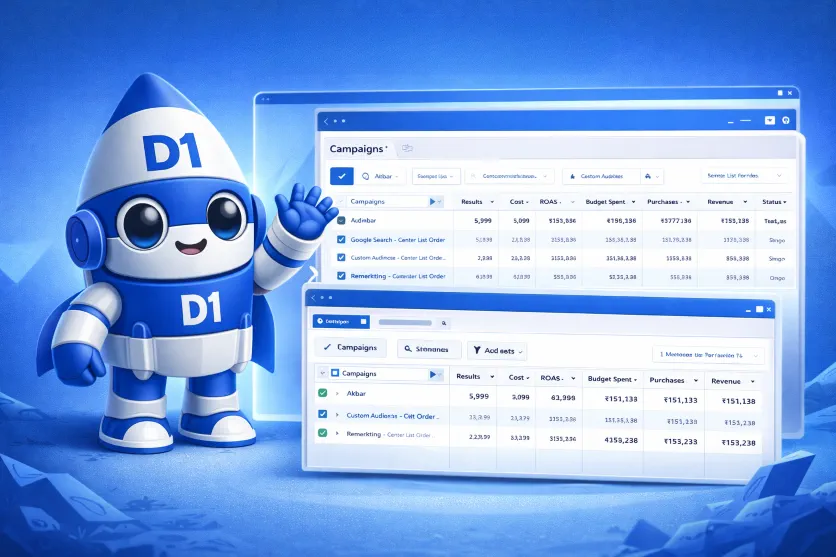Click the search icon beside the grey bar in the lower window
This screenshot has height=557, width=836.
click(444, 323)
